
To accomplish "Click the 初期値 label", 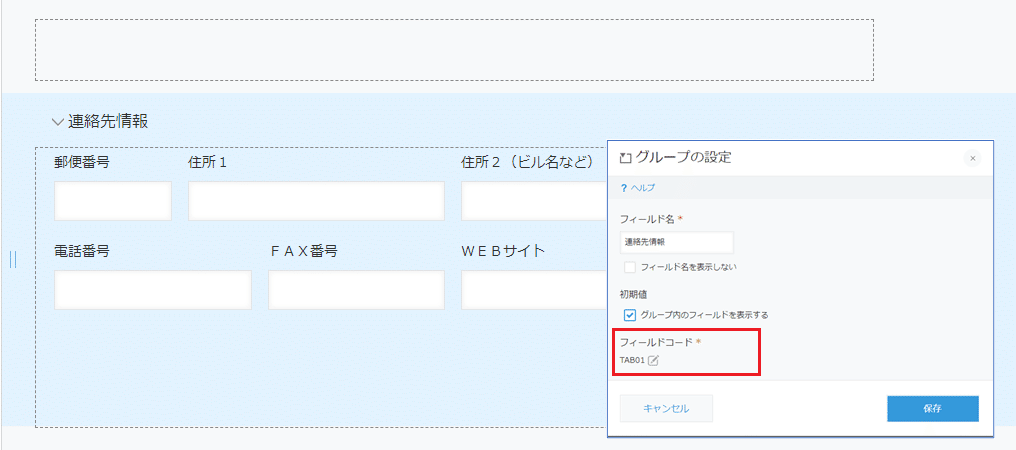I will (x=633, y=294).
